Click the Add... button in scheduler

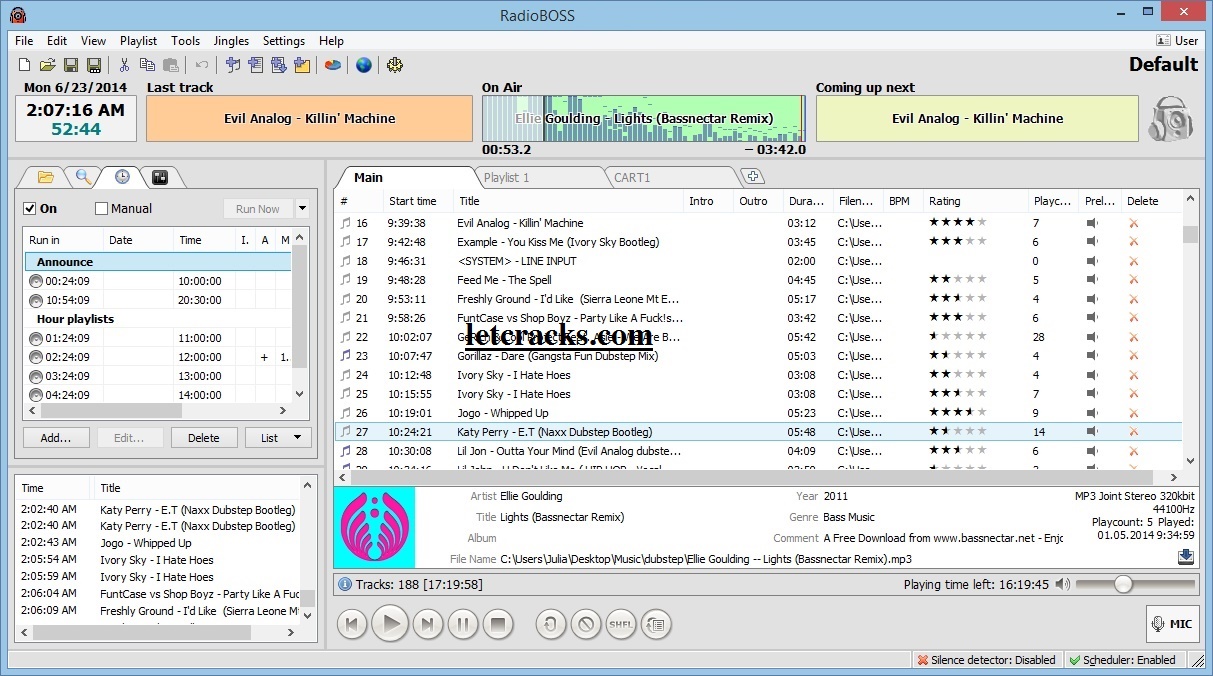point(56,438)
